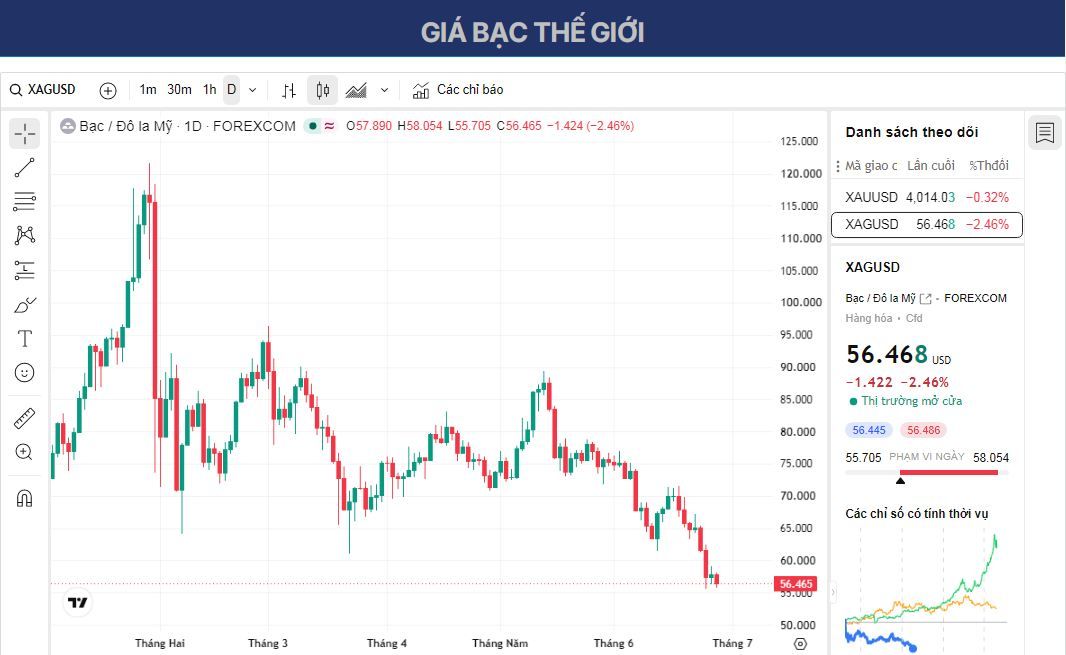Open the Bạc / Đô la Mỹ external link icon
The height and width of the screenshot is (655, 1066).
click(x=925, y=299)
